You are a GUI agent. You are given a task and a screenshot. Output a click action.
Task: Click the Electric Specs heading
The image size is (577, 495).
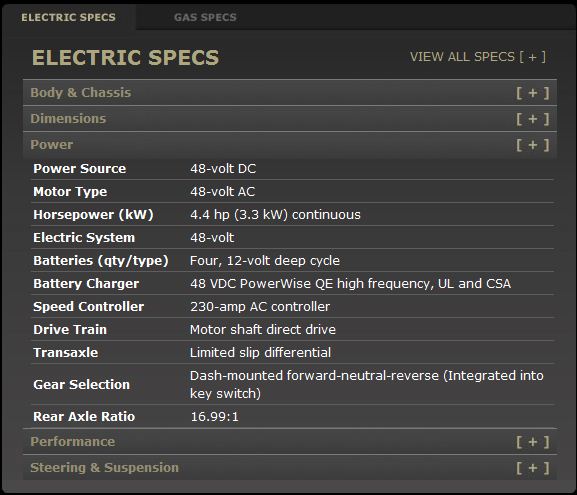(x=125, y=57)
